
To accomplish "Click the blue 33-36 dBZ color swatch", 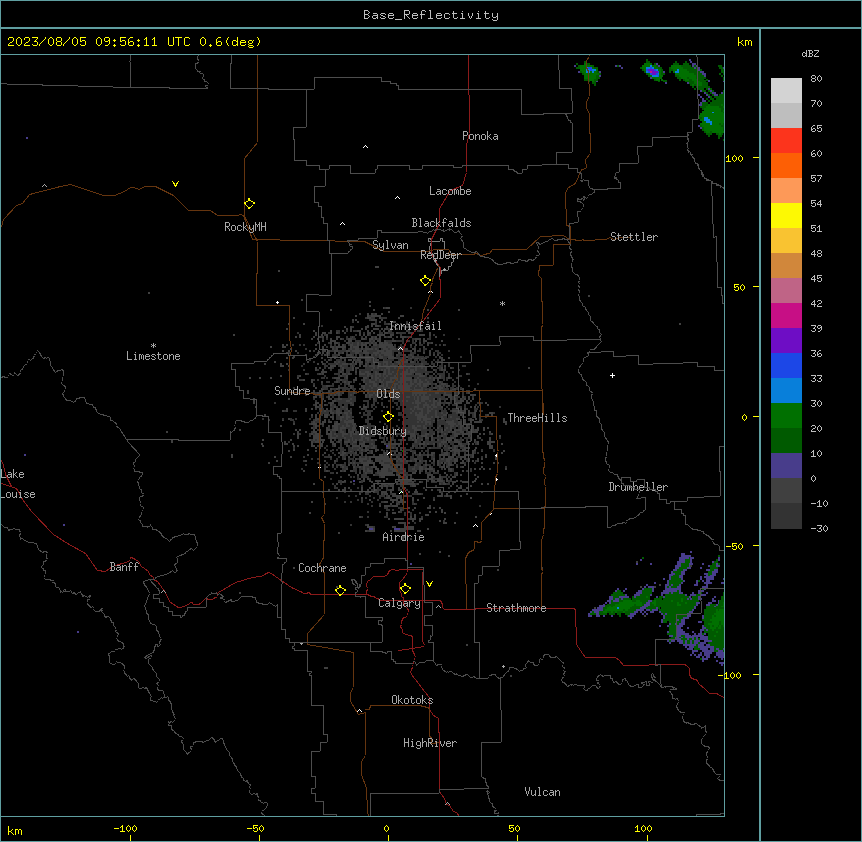I will point(786,365).
